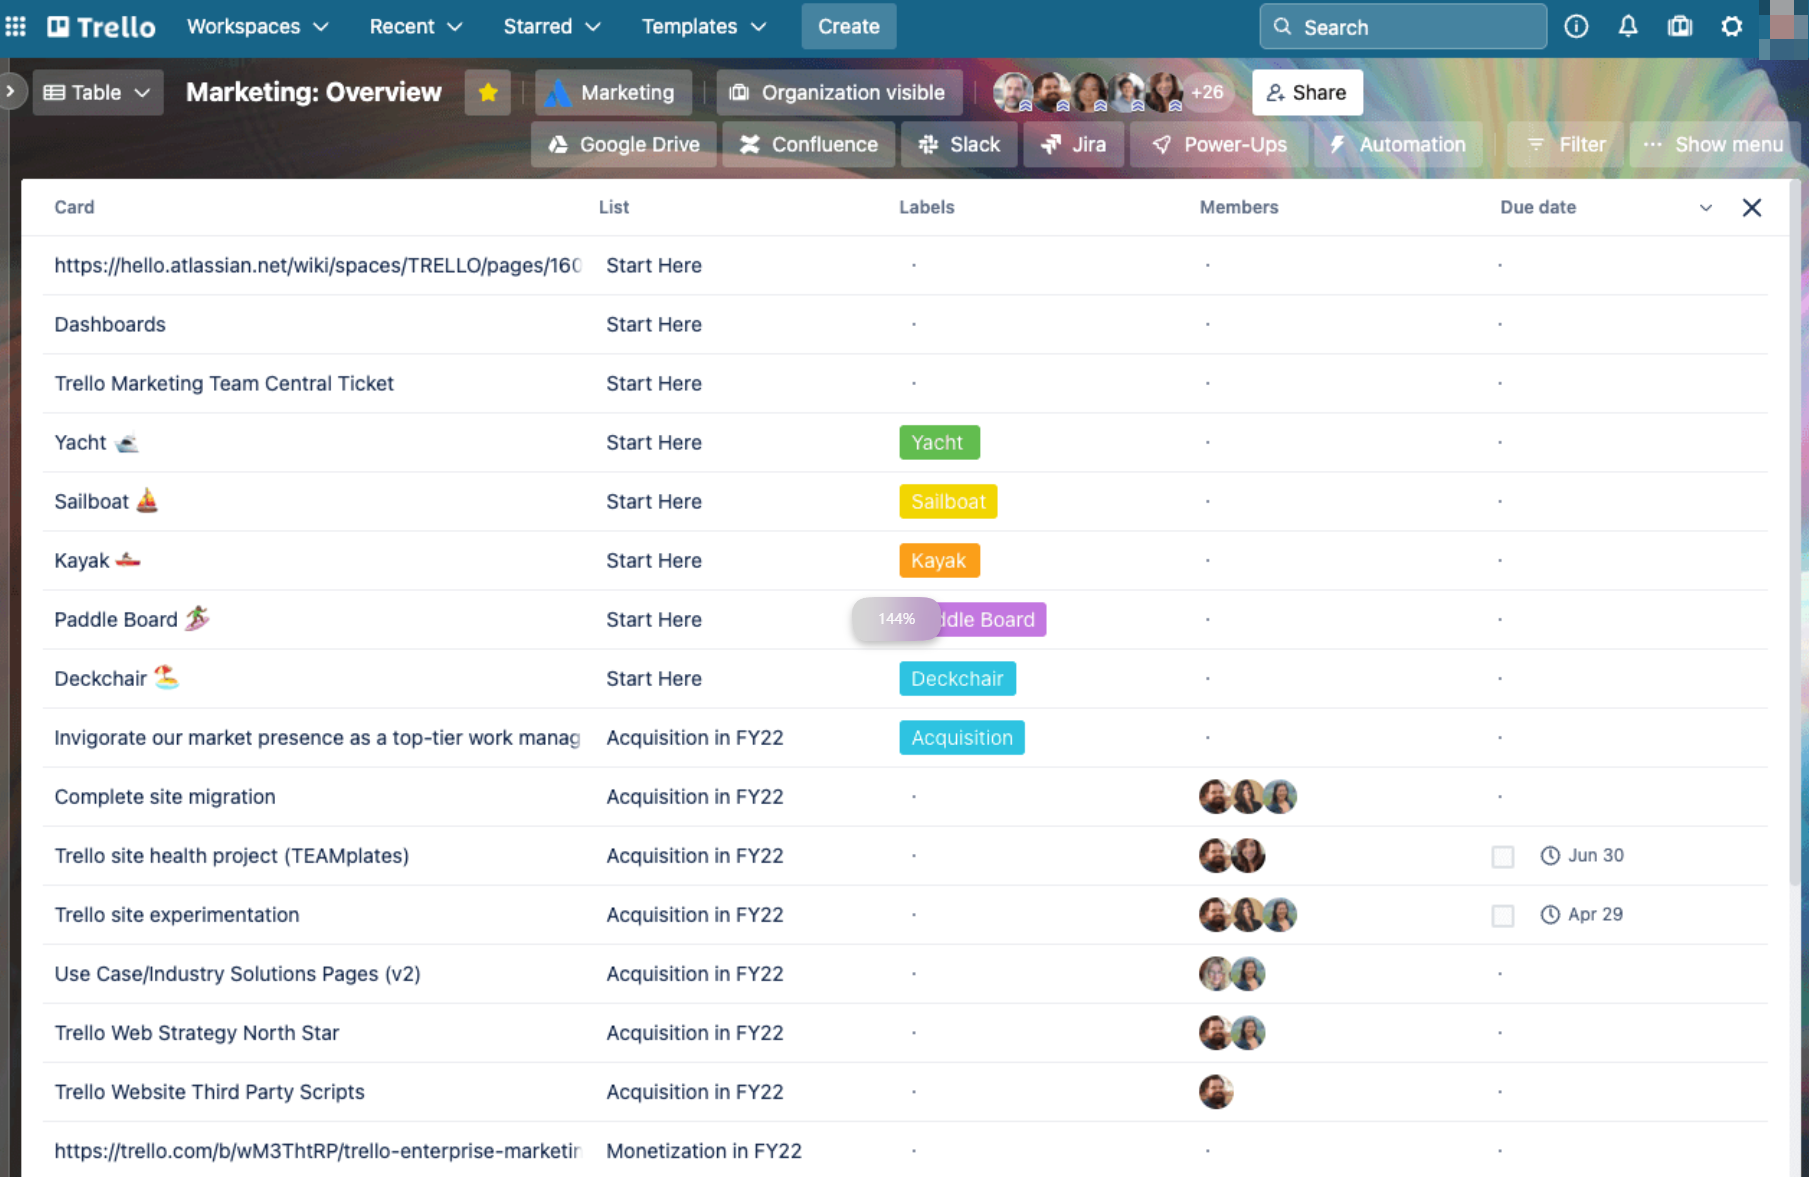Open Slack integration button
The height and width of the screenshot is (1177, 1809).
(x=959, y=144)
